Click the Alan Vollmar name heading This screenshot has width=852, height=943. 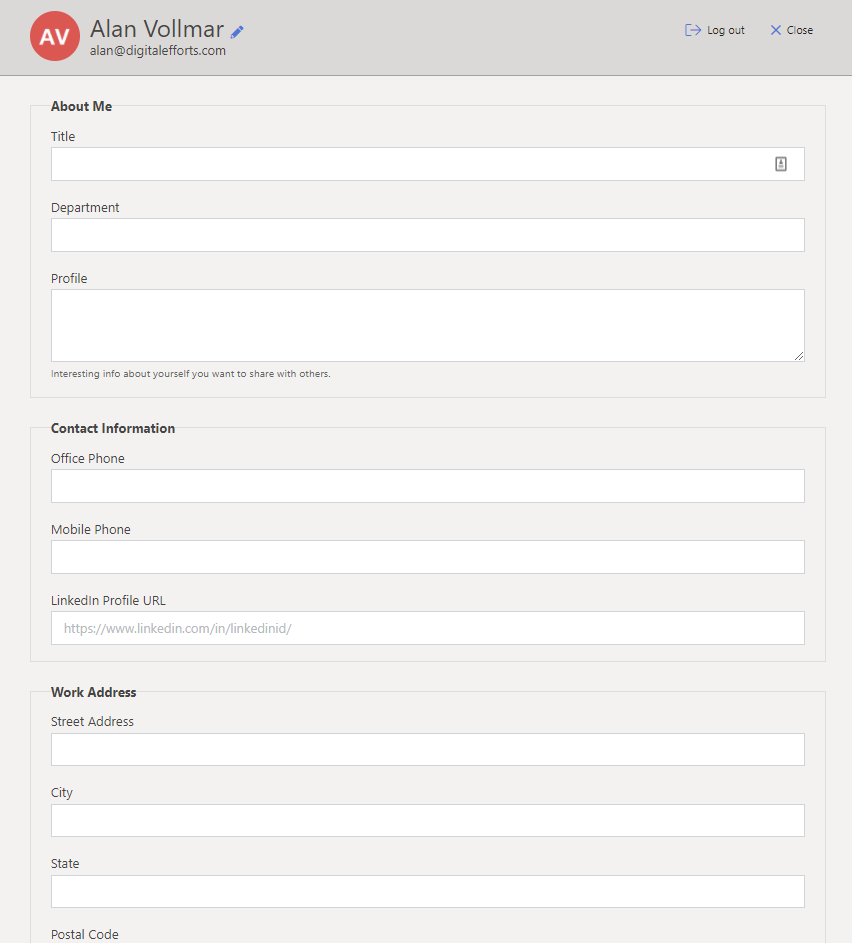(154, 29)
